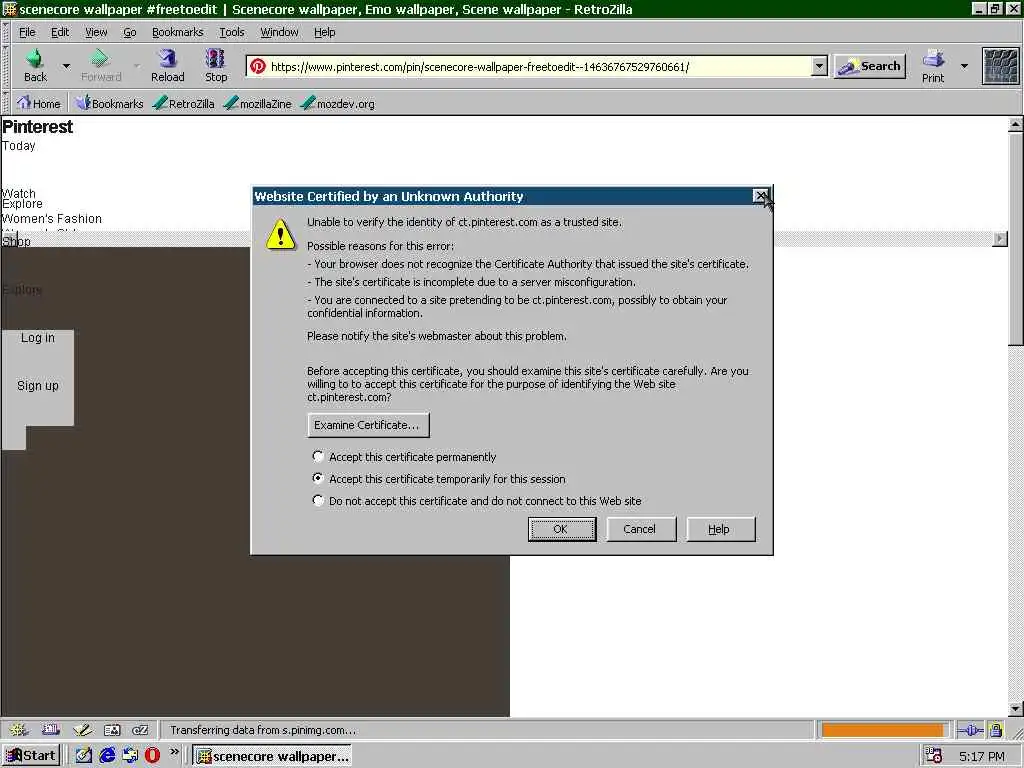
Task: Open the View menu
Action: pyautogui.click(x=96, y=32)
